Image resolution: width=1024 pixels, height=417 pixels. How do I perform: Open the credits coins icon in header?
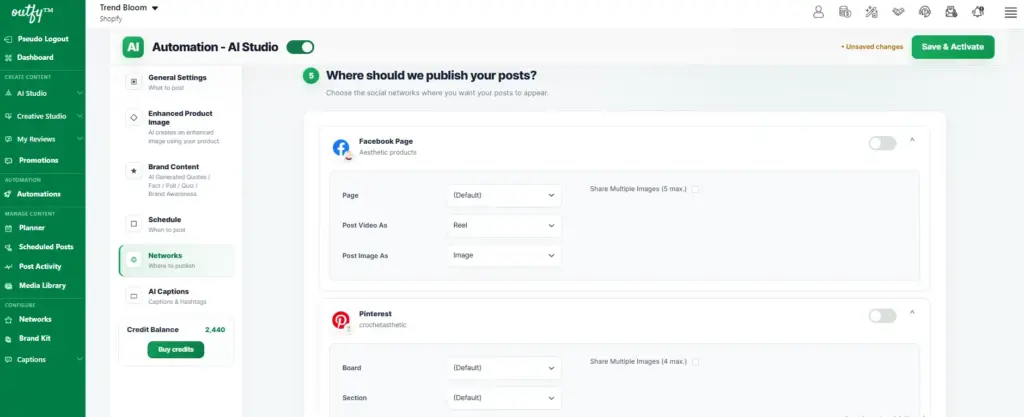coord(844,12)
